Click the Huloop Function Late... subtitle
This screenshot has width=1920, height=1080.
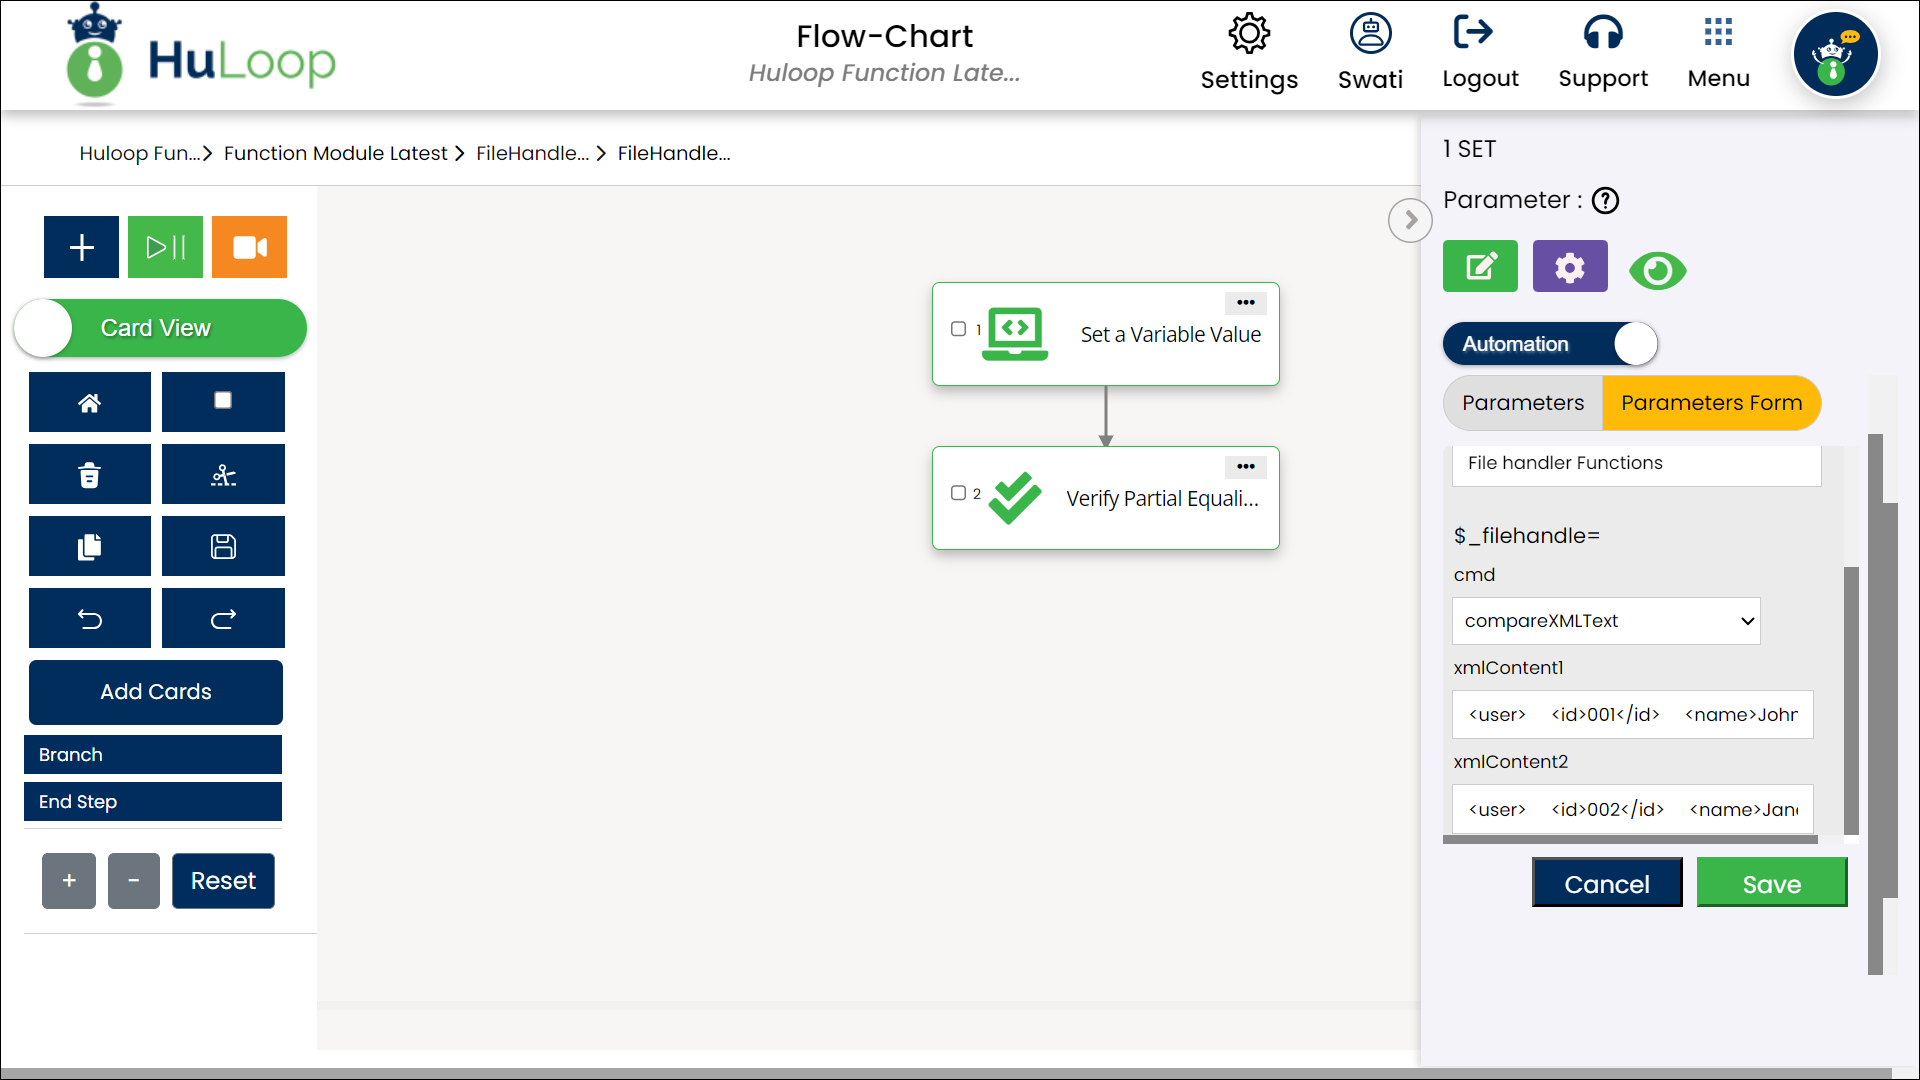(x=884, y=73)
